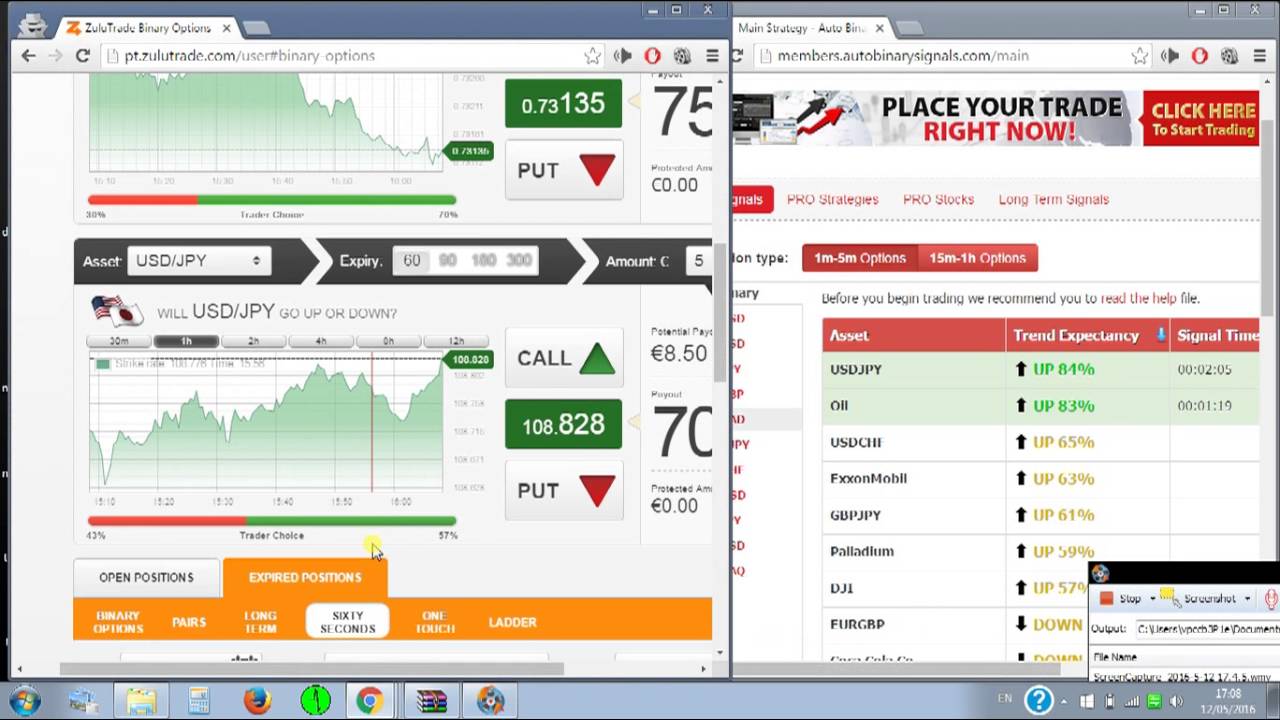
Task: Select the Binary Options category
Action: tap(119, 622)
